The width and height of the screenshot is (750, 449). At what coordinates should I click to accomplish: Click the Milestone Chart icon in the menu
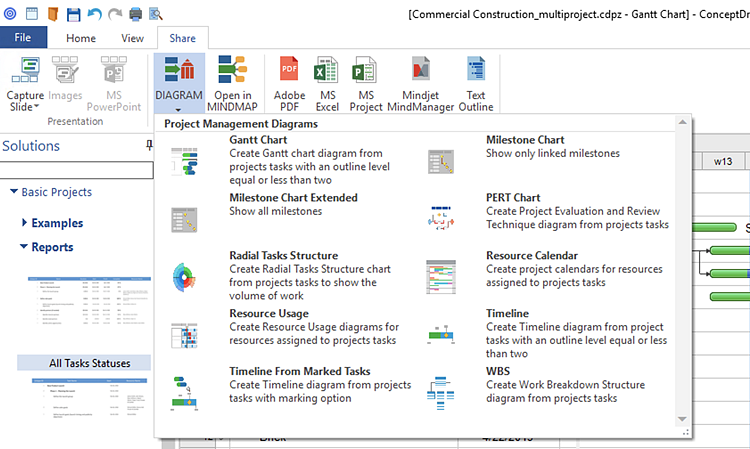tap(441, 162)
